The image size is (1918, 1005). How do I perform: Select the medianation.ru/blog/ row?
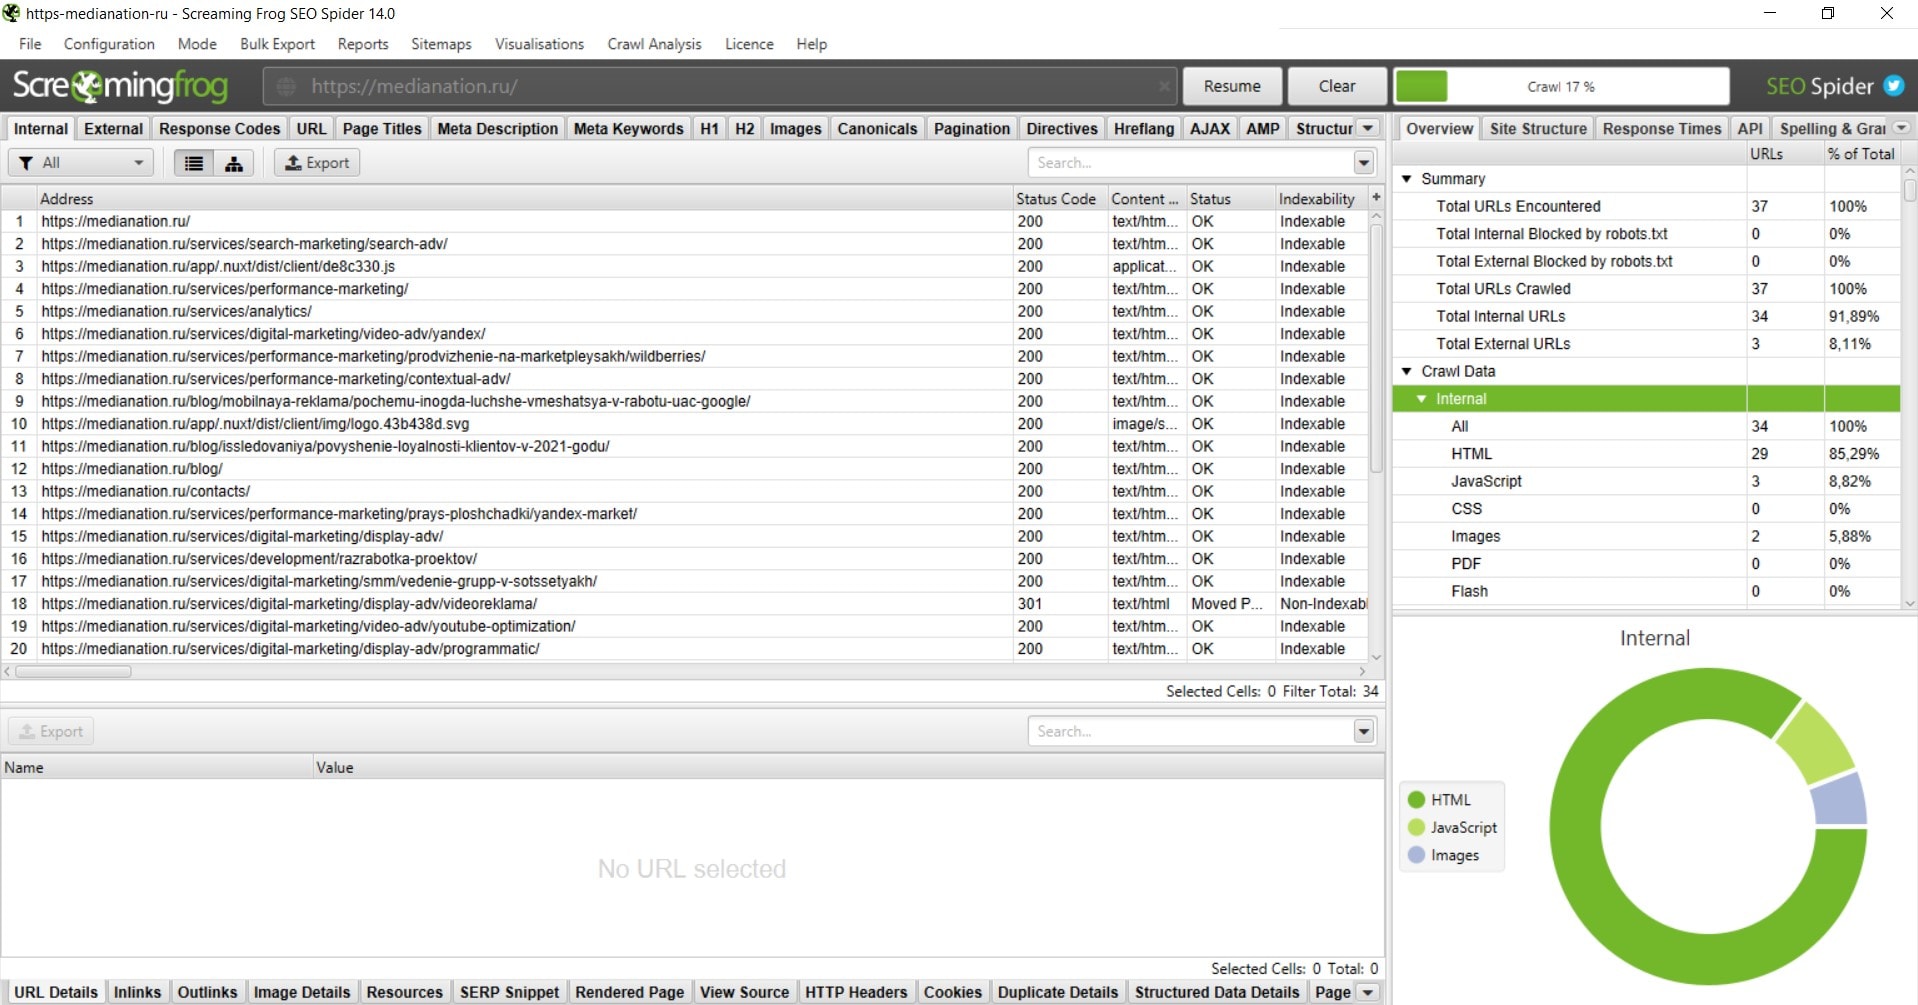tap(684, 469)
